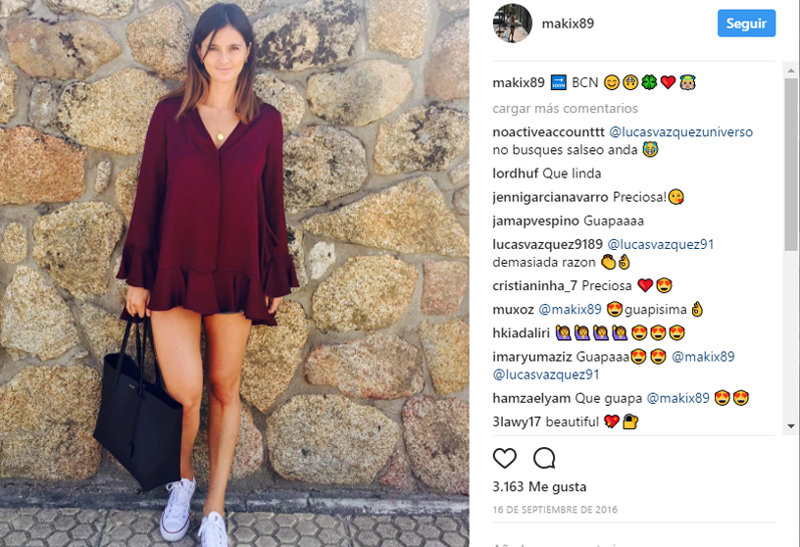Click the @lucasvazquez91 mention by lucasvazquez9189
Viewport: 800px width, 547px height.
coord(661,244)
